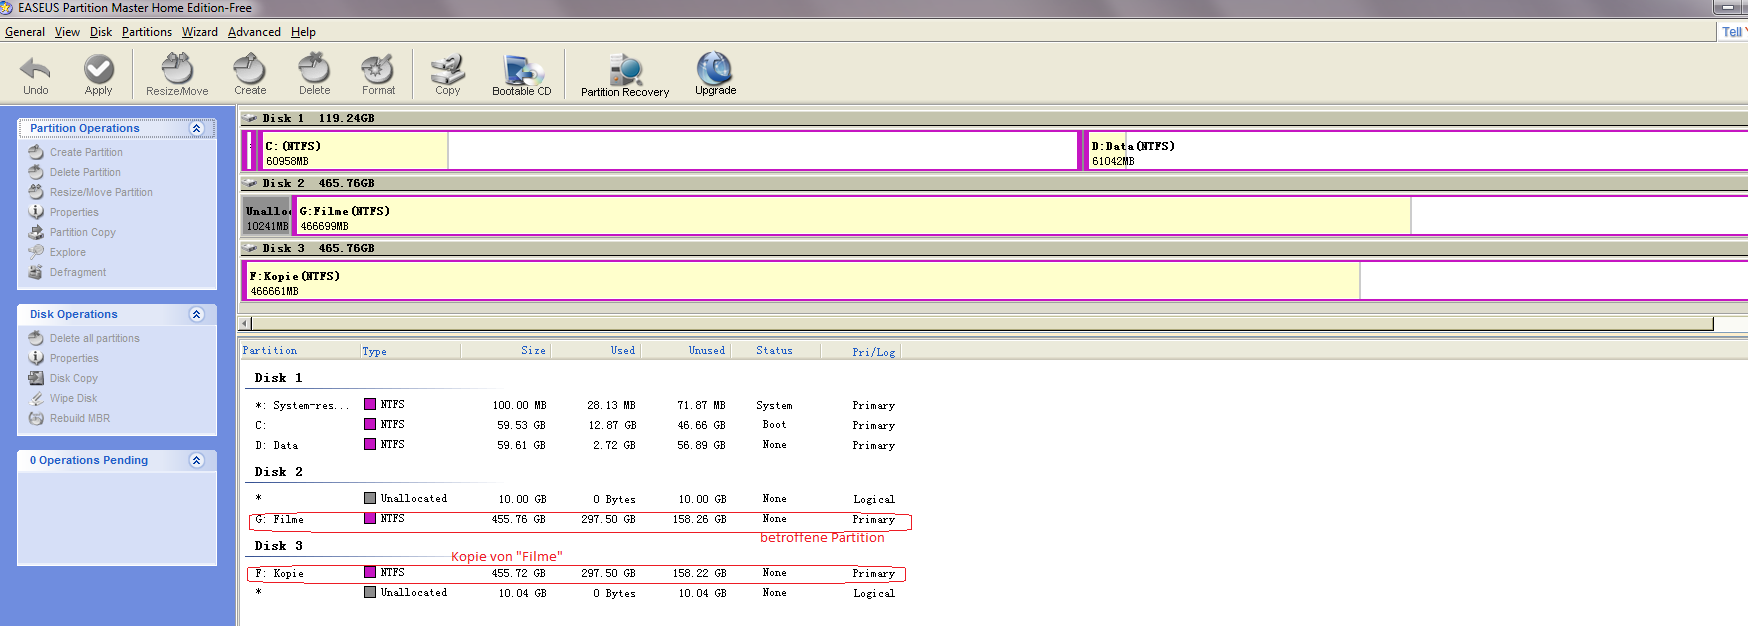Select the F: Kopie partition list row
This screenshot has width=1748, height=626.
[575, 573]
